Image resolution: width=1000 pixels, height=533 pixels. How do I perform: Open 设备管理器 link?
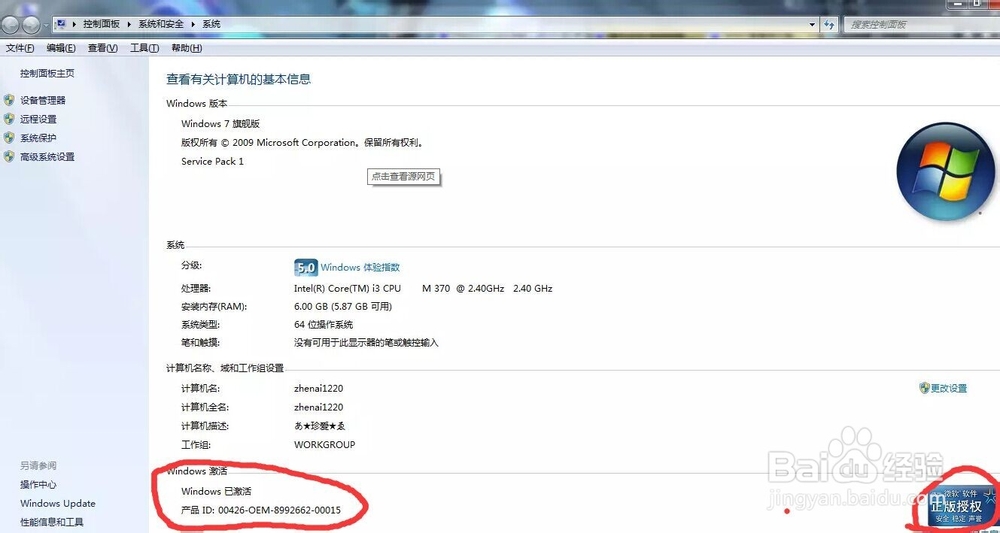[x=43, y=100]
